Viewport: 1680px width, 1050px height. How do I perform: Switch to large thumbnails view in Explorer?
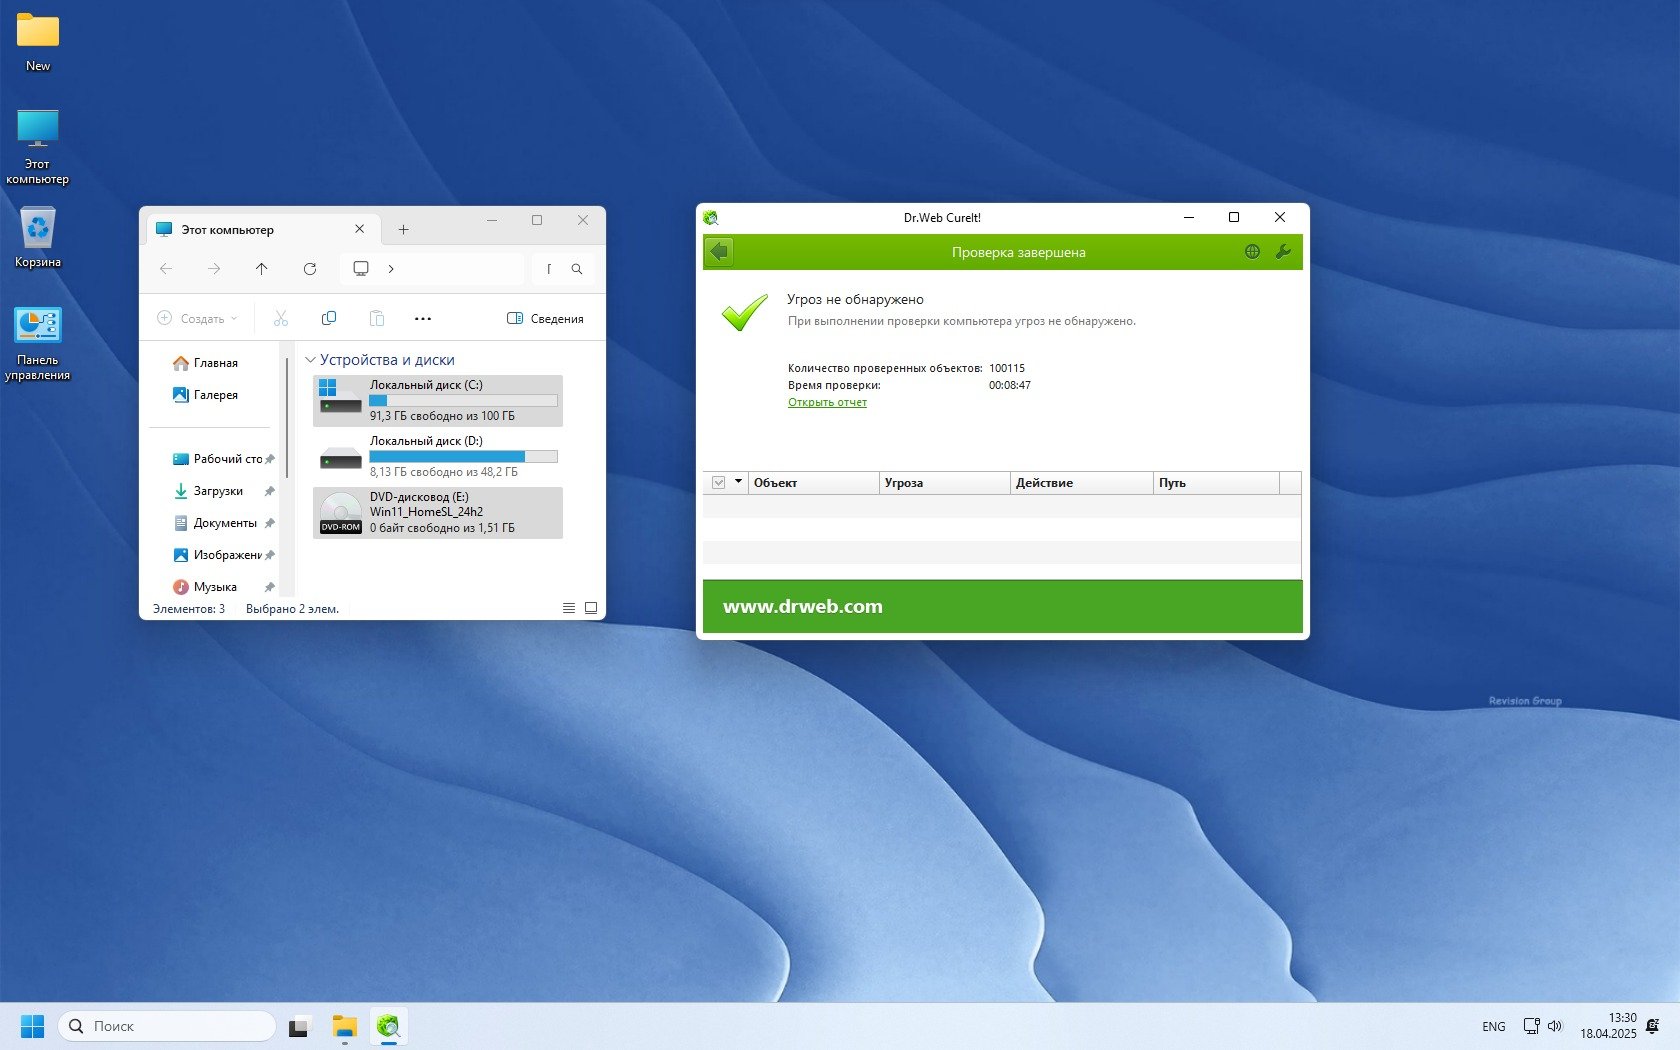591,608
